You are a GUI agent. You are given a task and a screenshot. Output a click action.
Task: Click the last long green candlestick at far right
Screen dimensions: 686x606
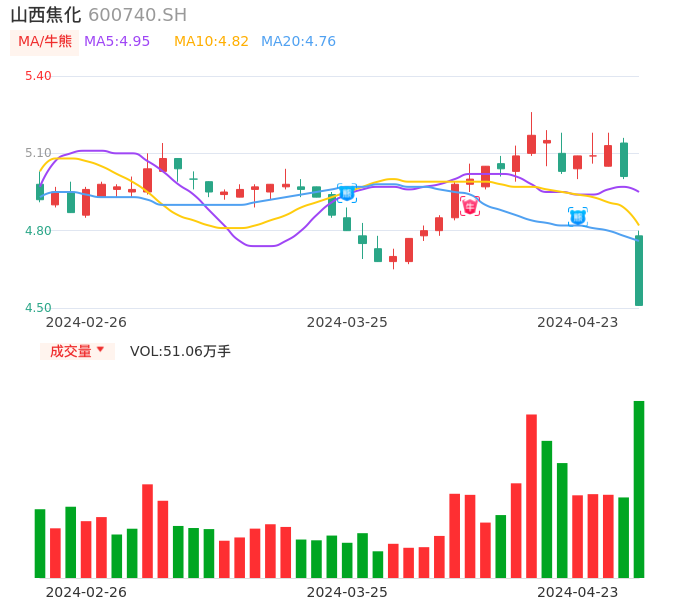[639, 270]
